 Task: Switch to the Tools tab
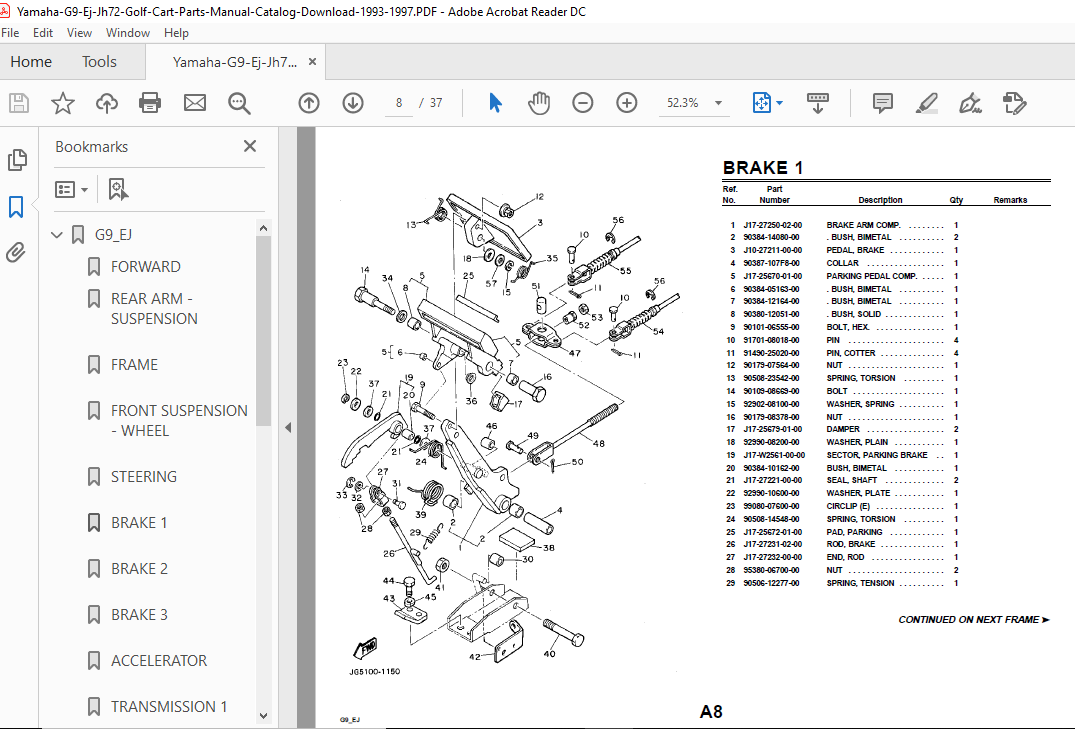[99, 62]
